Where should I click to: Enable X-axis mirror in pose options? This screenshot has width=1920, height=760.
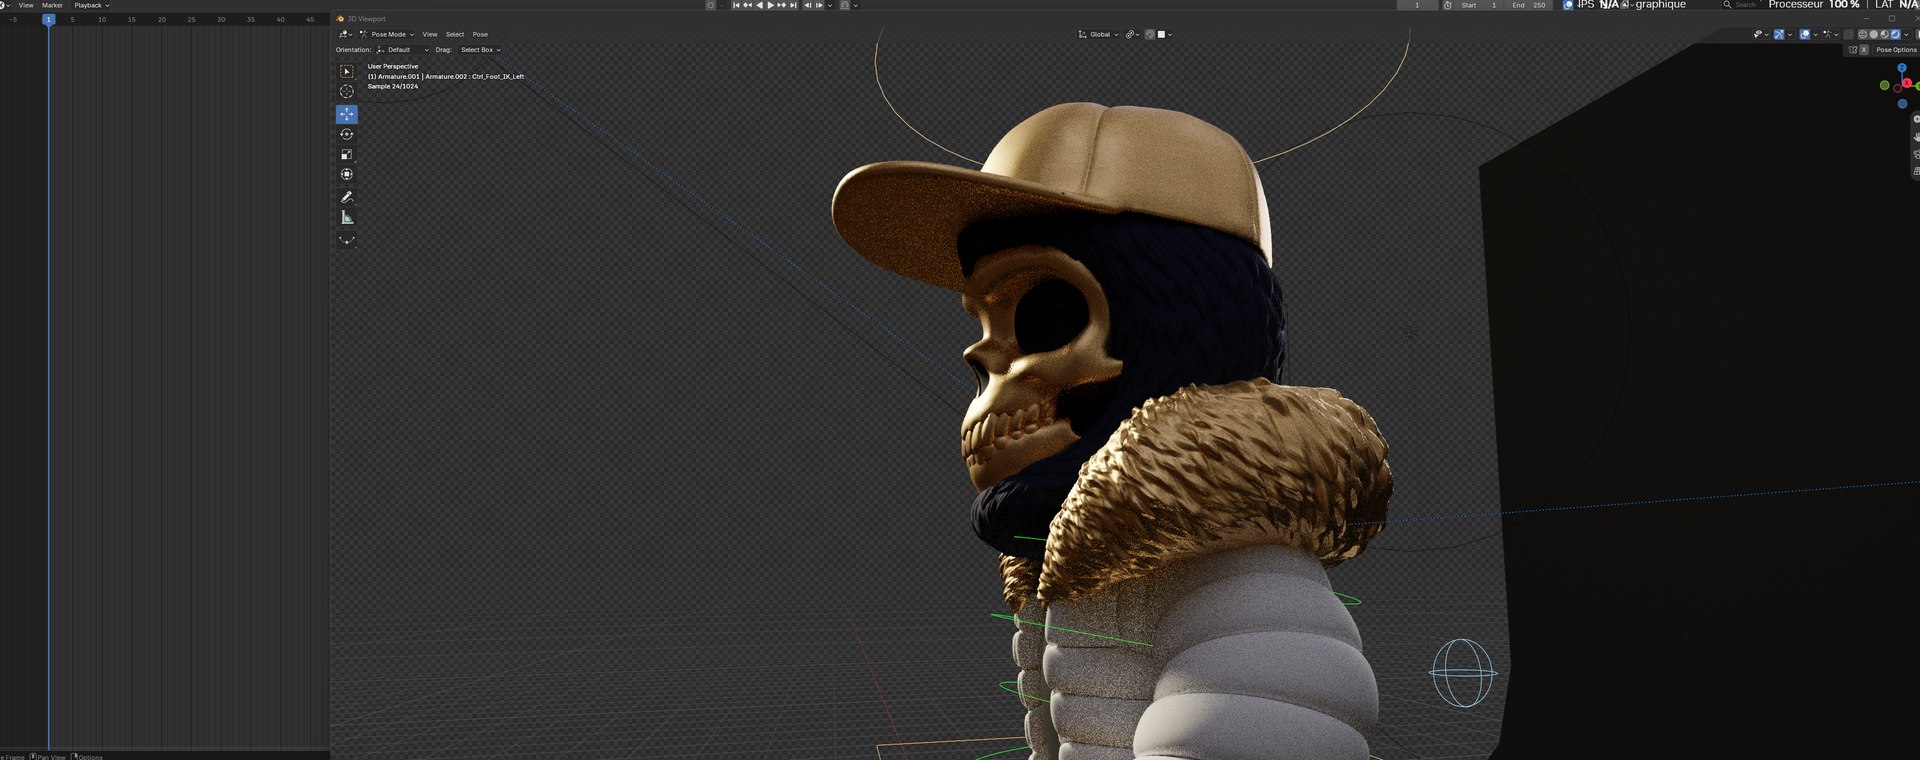tap(1863, 50)
